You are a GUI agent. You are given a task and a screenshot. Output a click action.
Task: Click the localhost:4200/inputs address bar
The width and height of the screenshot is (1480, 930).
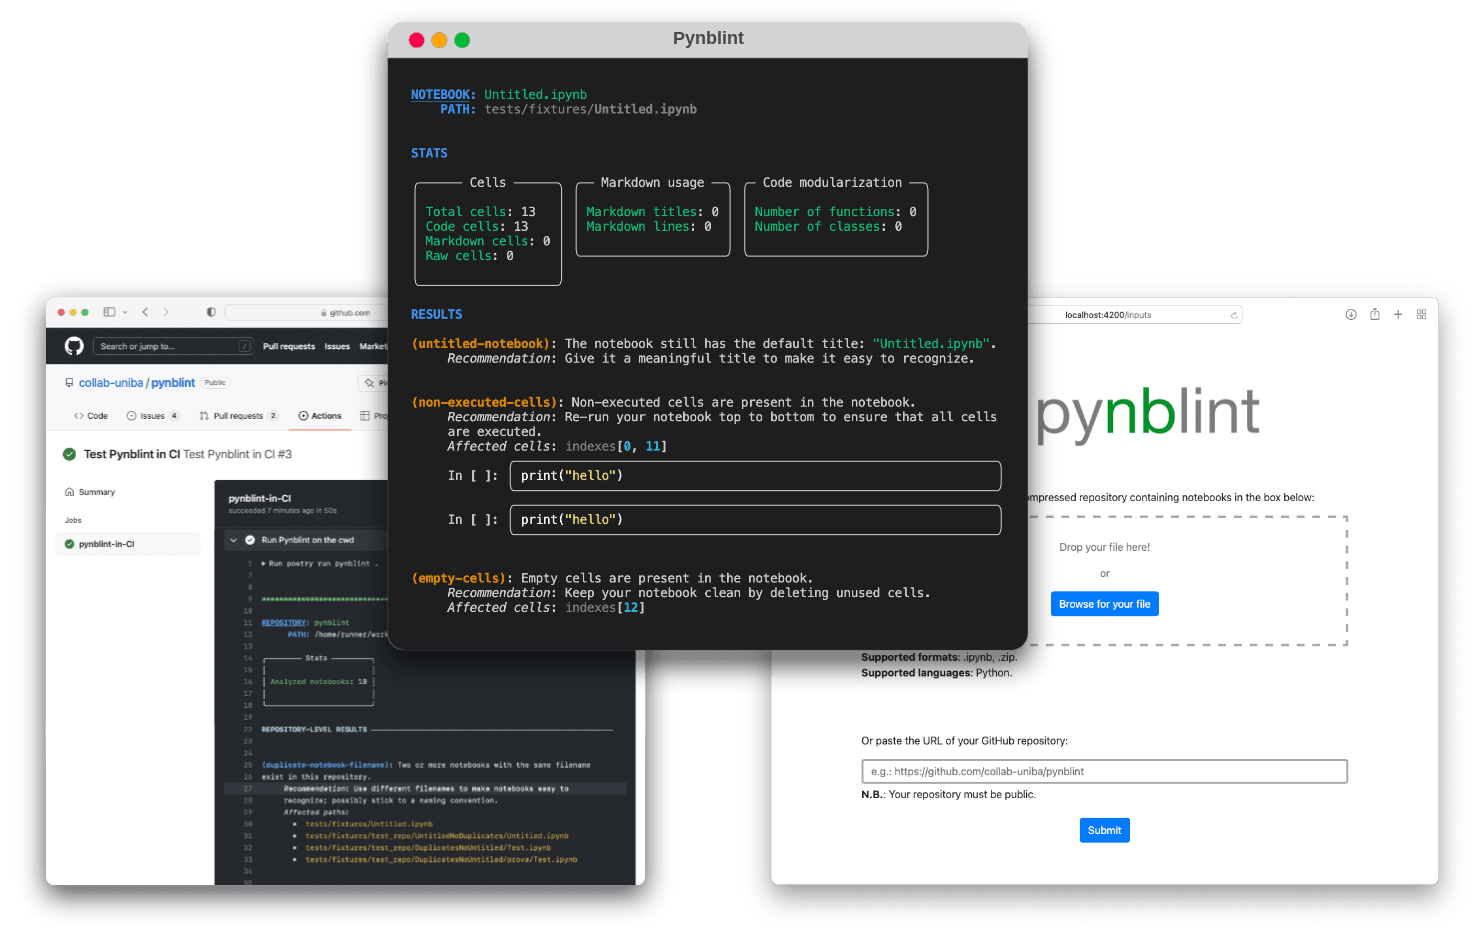click(x=1135, y=315)
